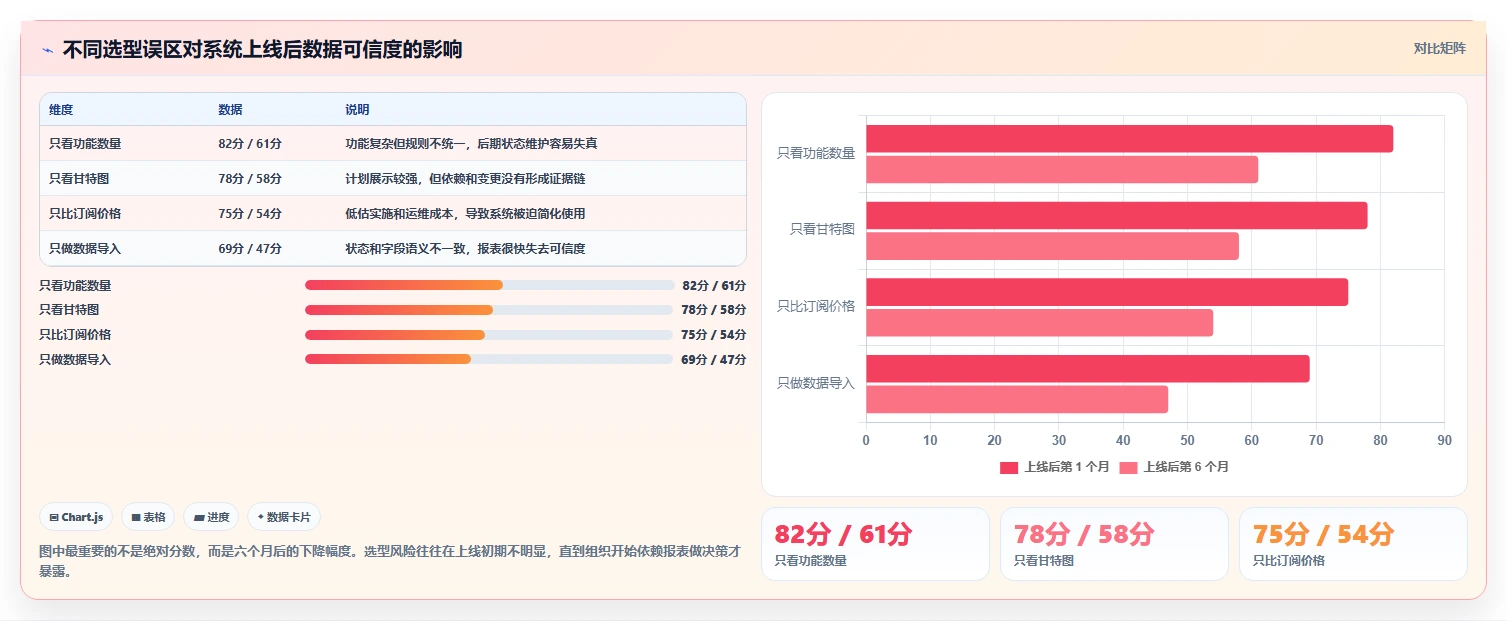The width and height of the screenshot is (1507, 621).
Task: Click the 说明 table column header
Action: point(357,109)
